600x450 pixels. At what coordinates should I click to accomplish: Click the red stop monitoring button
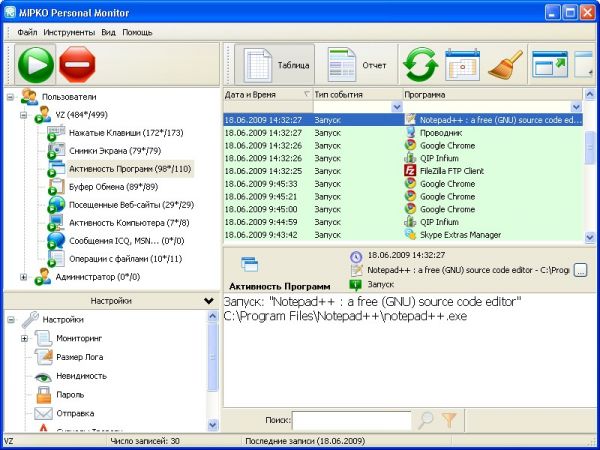(x=76, y=66)
